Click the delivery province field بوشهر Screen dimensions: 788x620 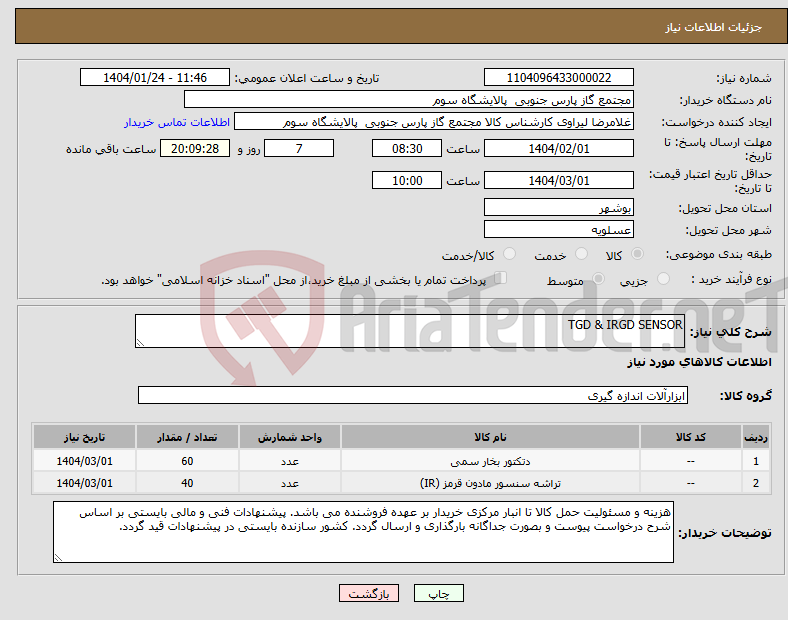(558, 207)
